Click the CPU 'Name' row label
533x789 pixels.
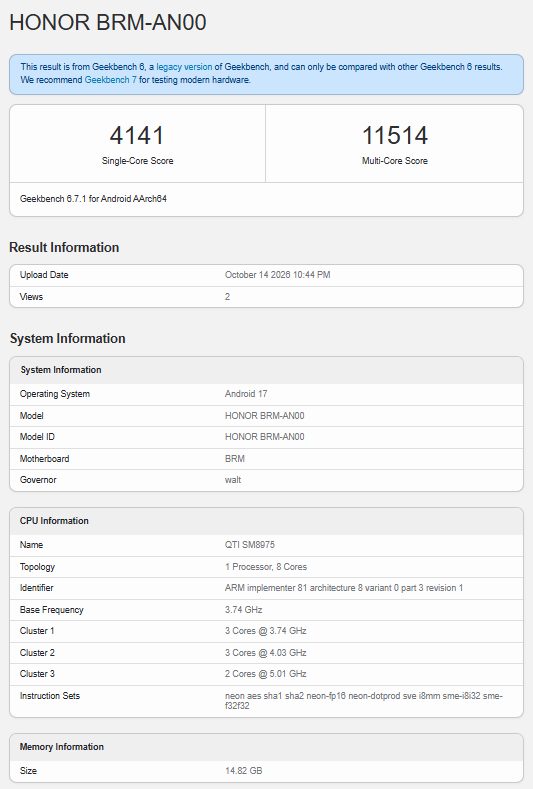tap(31, 545)
